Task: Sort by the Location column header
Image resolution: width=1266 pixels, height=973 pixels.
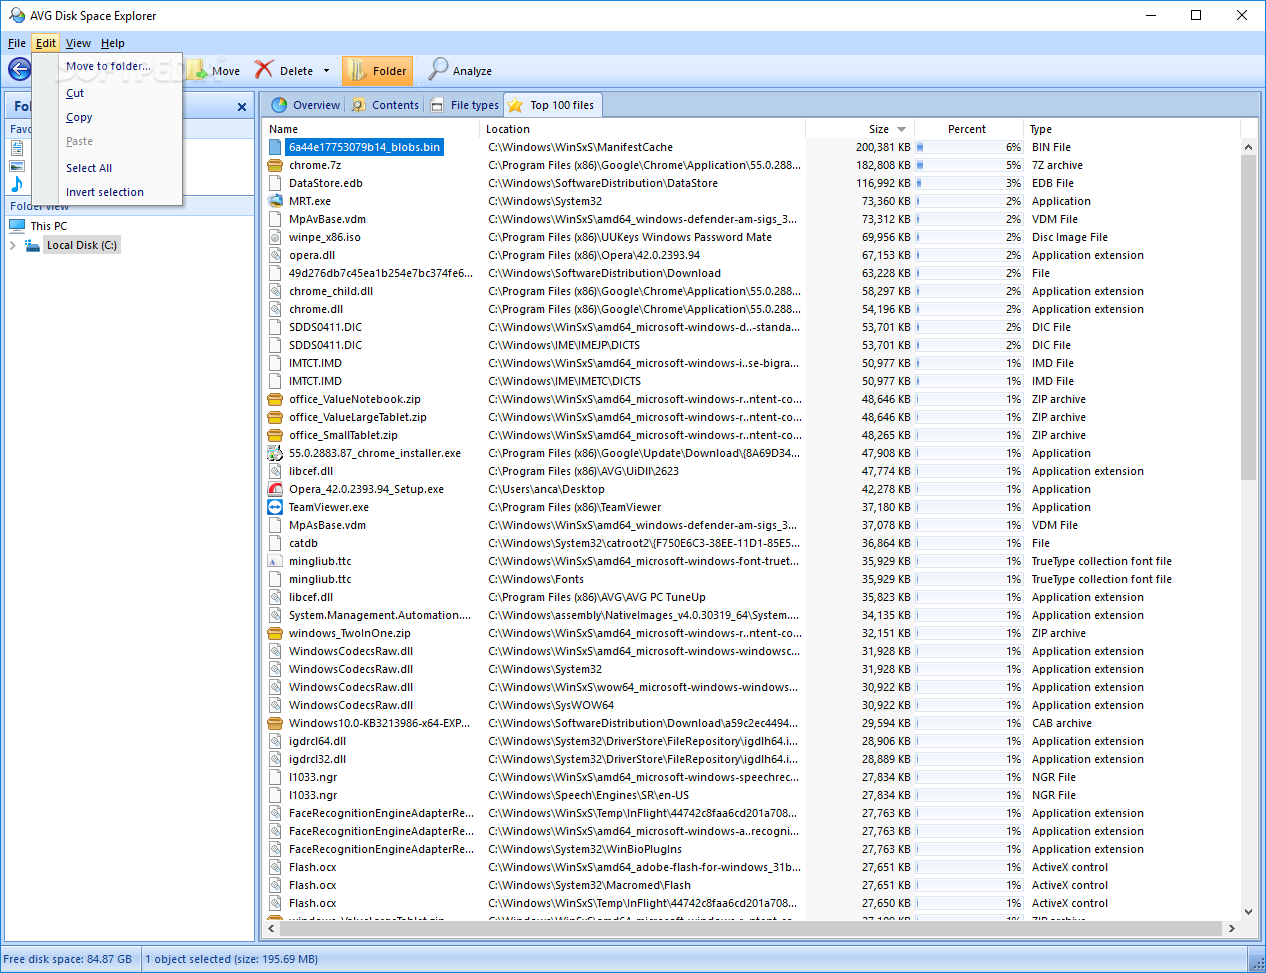Action: 643,129
